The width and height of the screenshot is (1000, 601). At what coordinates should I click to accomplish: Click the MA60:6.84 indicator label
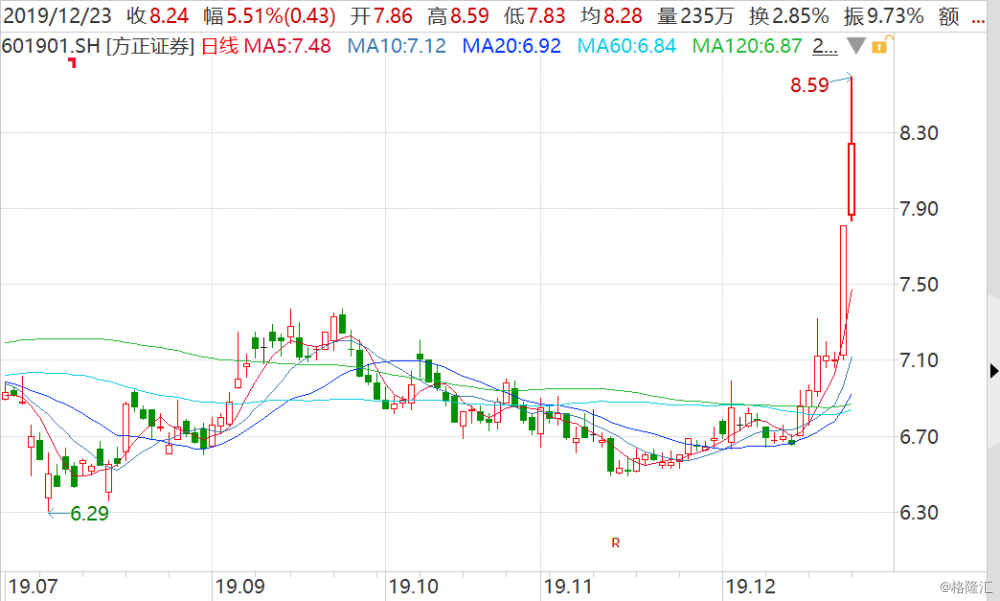click(x=626, y=46)
